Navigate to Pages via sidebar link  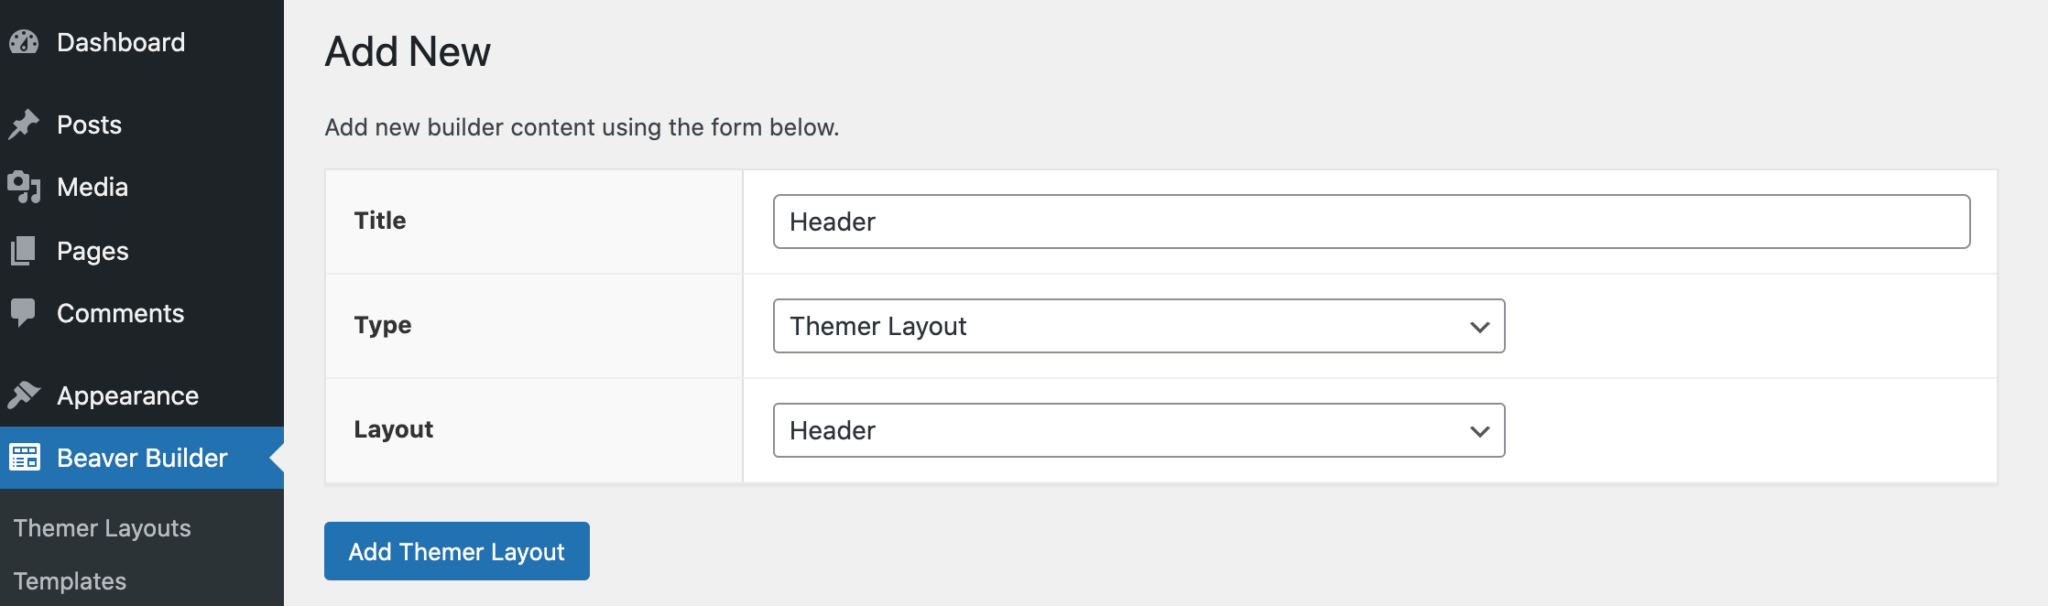point(93,250)
